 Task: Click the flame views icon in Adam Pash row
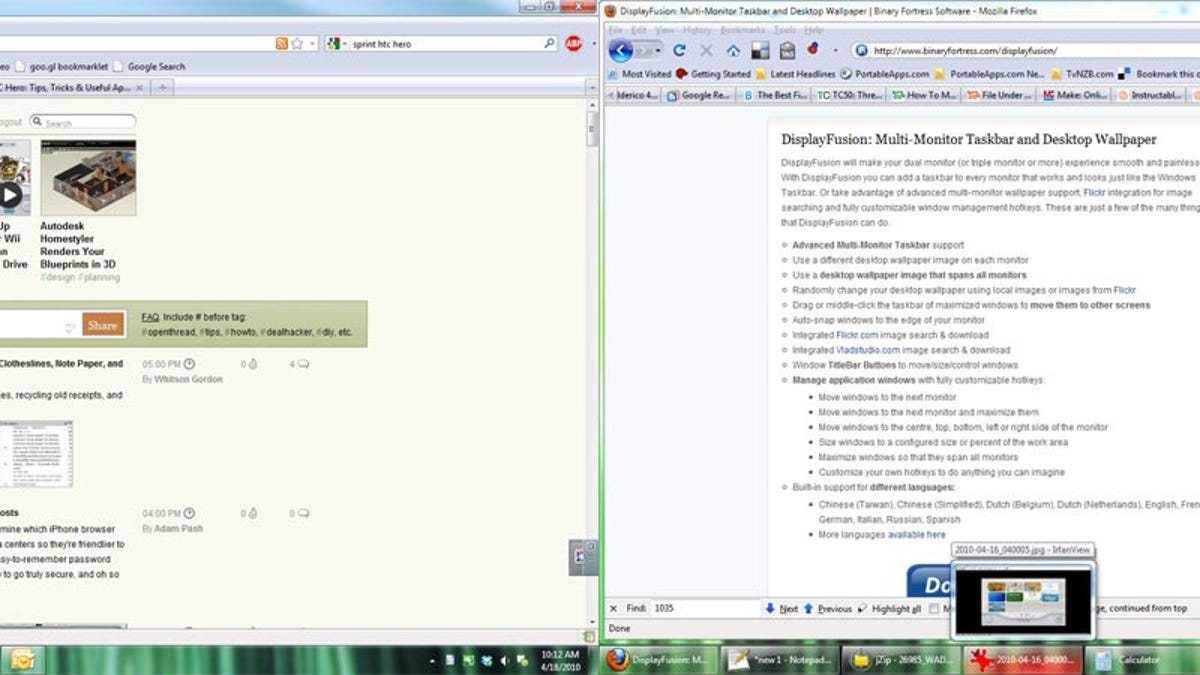[x=252, y=513]
